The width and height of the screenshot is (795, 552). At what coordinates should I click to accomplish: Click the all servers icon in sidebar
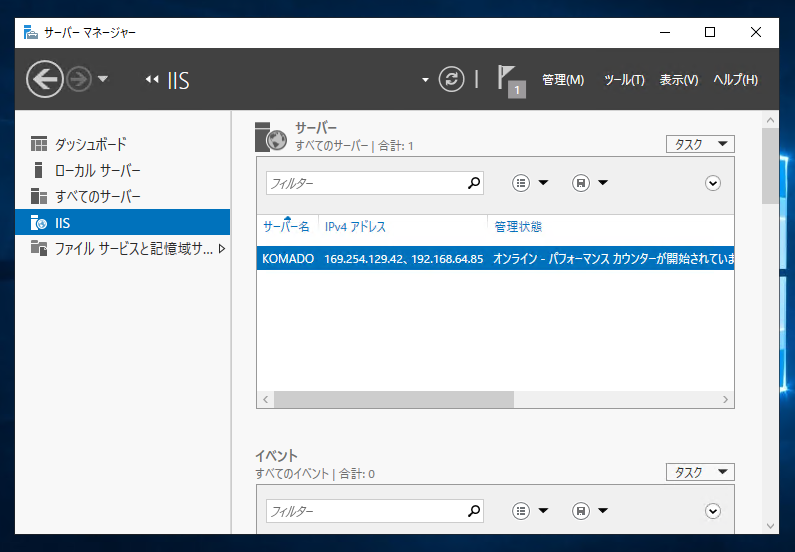pyautogui.click(x=39, y=196)
